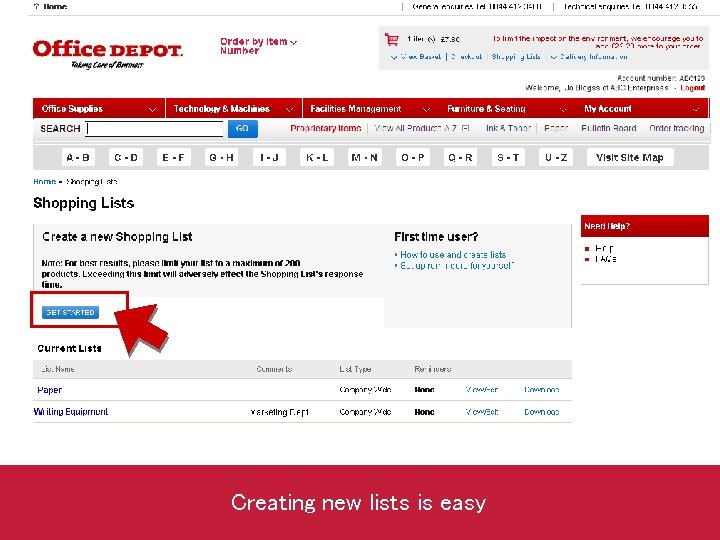The image size is (720, 540).
Task: Open View All Products A-Z link
Action: tap(422, 129)
